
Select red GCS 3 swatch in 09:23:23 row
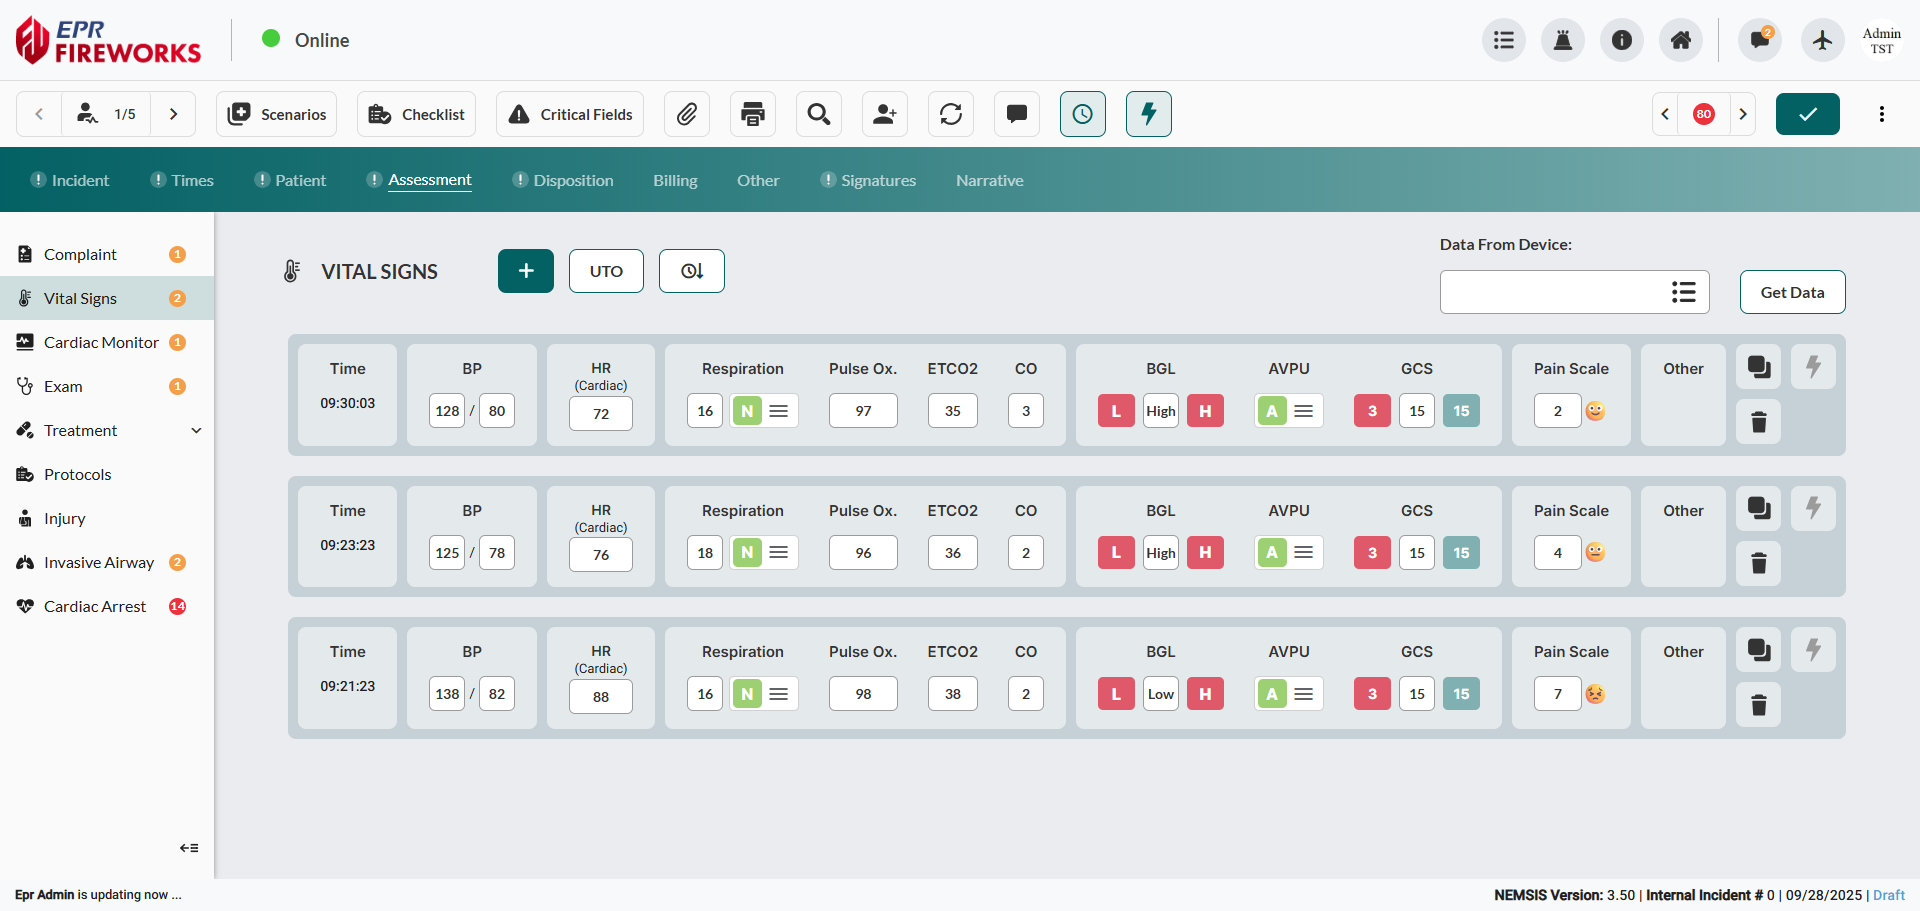pyautogui.click(x=1372, y=553)
